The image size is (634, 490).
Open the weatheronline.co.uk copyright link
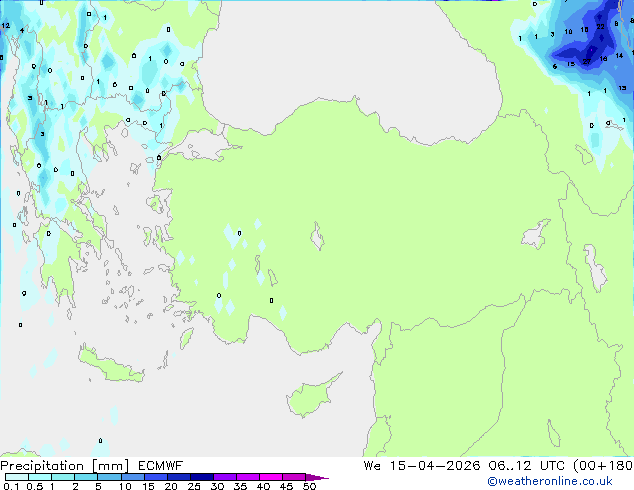point(549,481)
